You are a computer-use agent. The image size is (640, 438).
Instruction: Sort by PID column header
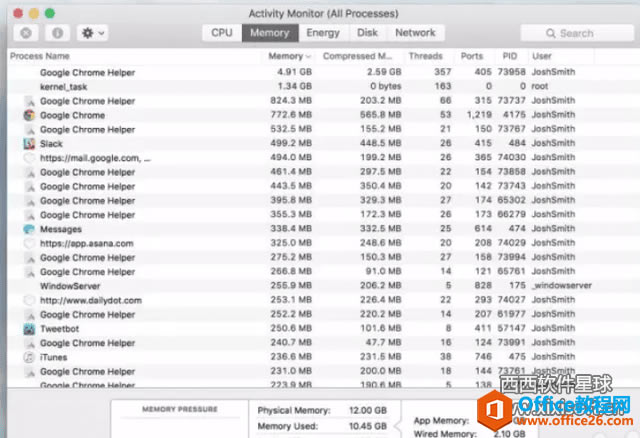click(x=510, y=56)
